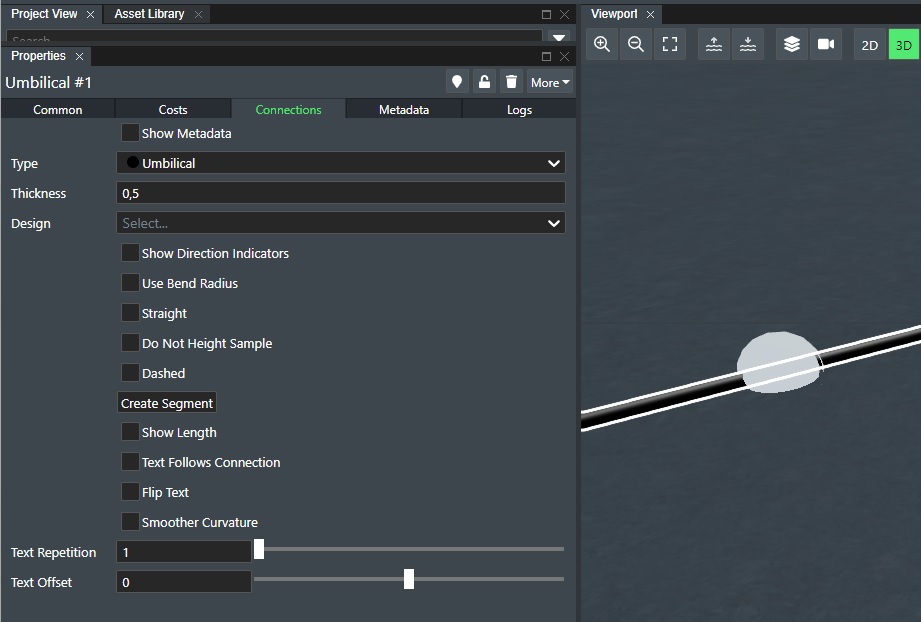Click the Create Segment button

(167, 403)
